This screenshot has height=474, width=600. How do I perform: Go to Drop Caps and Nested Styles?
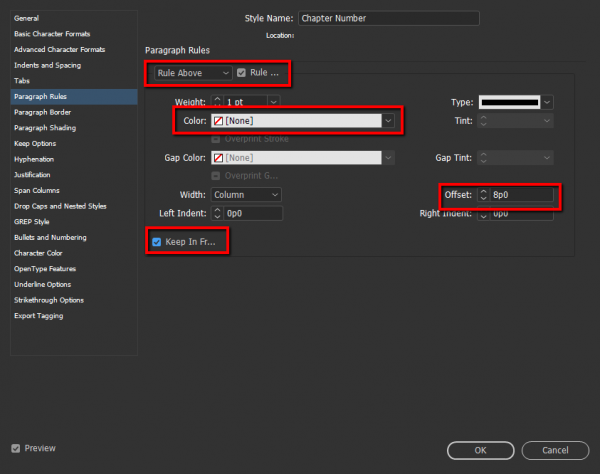(x=59, y=206)
